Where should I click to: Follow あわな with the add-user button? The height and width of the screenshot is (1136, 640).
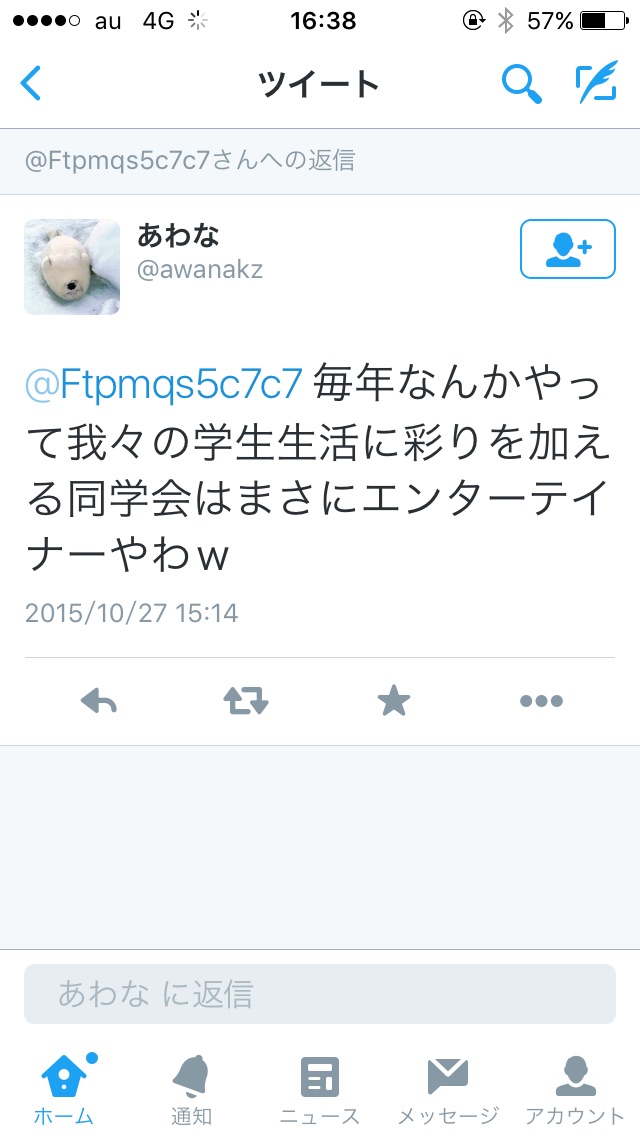568,249
